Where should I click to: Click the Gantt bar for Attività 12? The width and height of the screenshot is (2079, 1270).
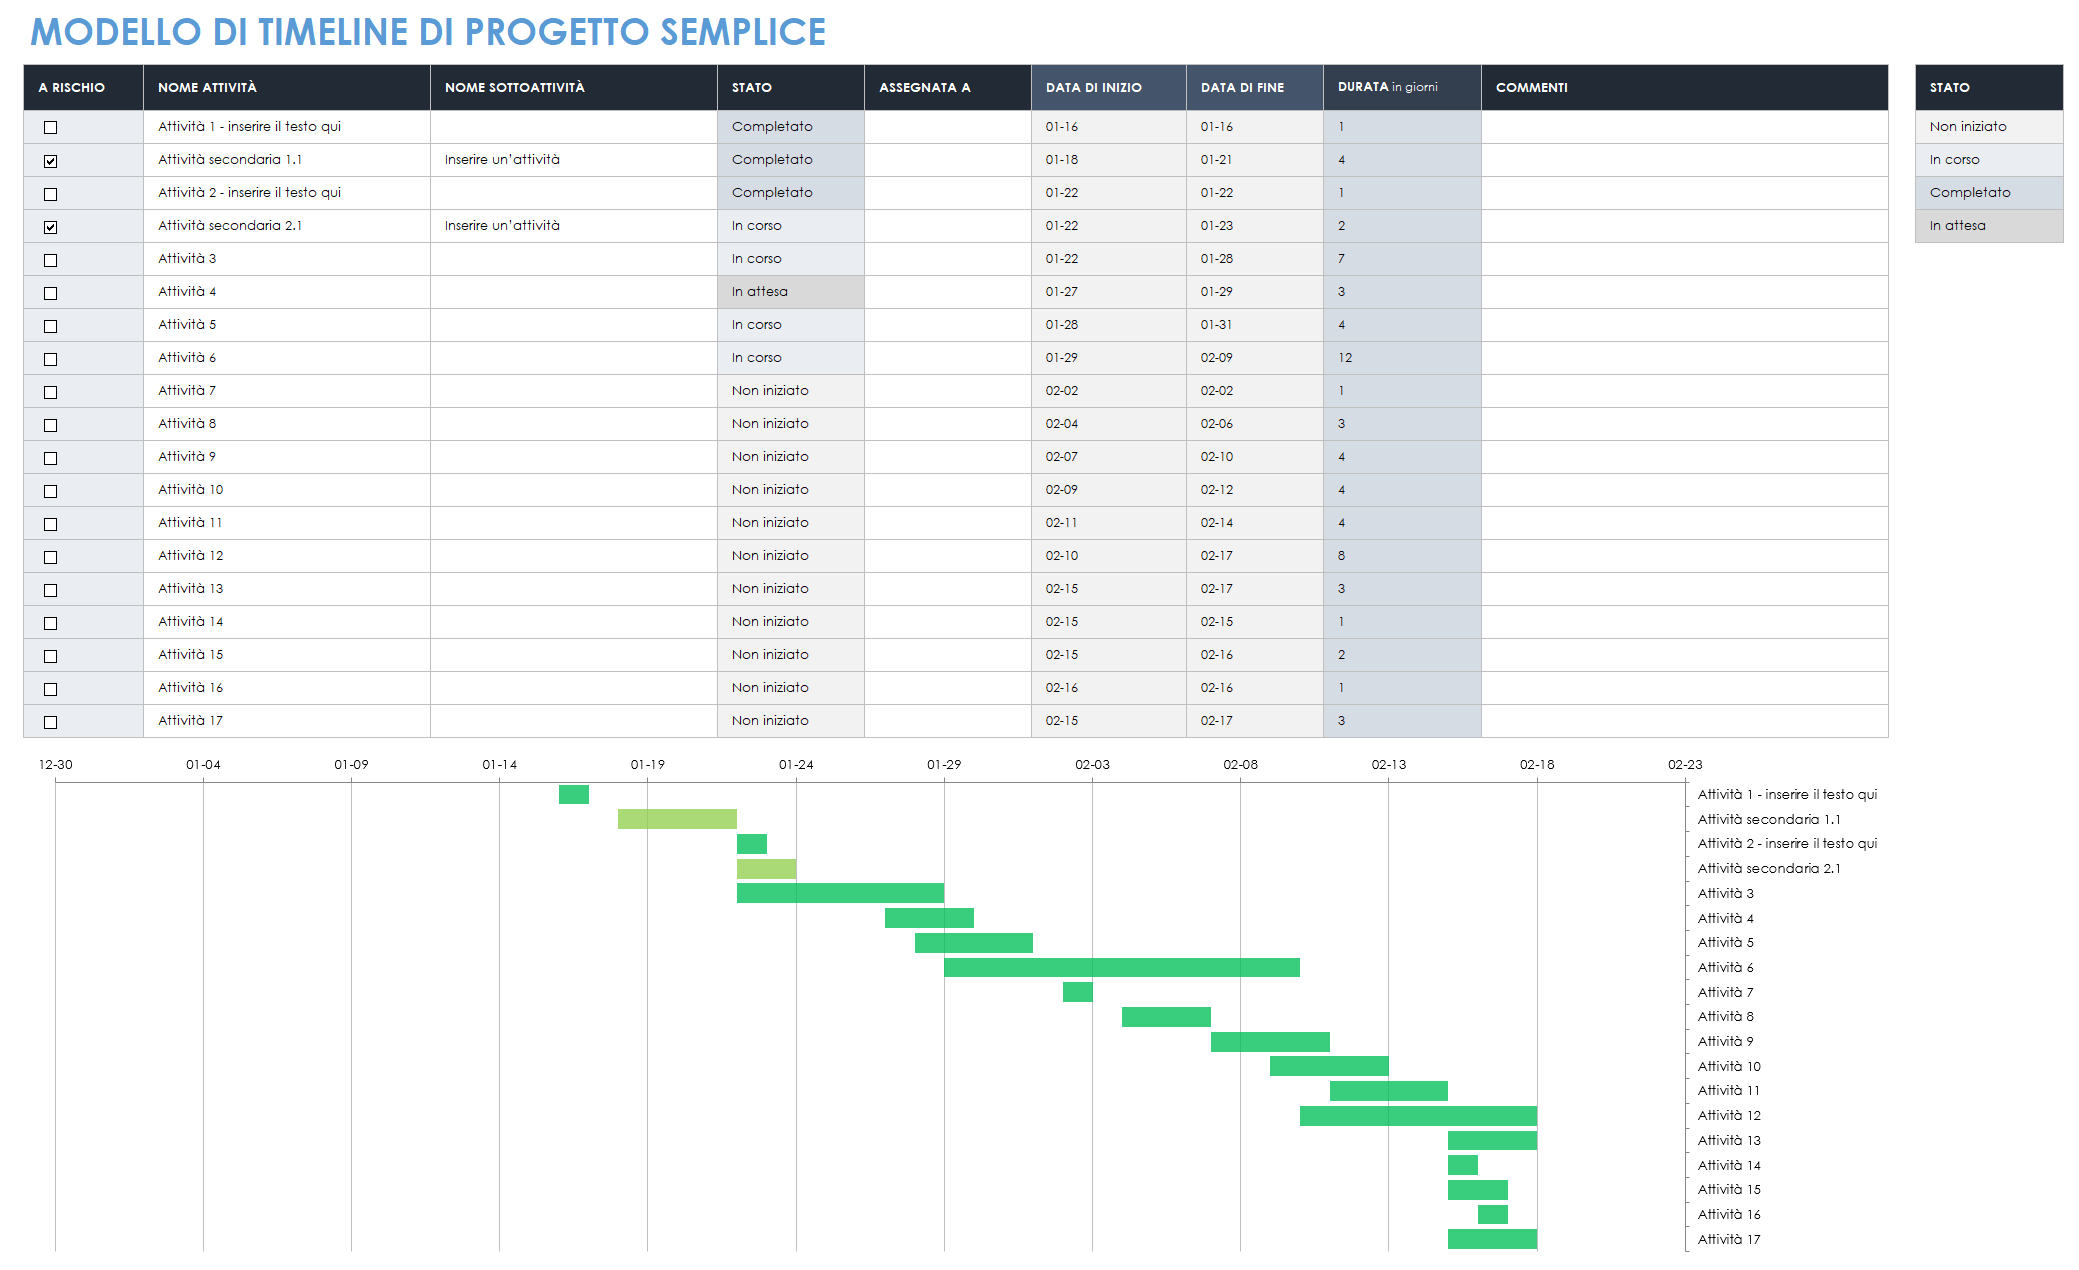point(1418,1116)
